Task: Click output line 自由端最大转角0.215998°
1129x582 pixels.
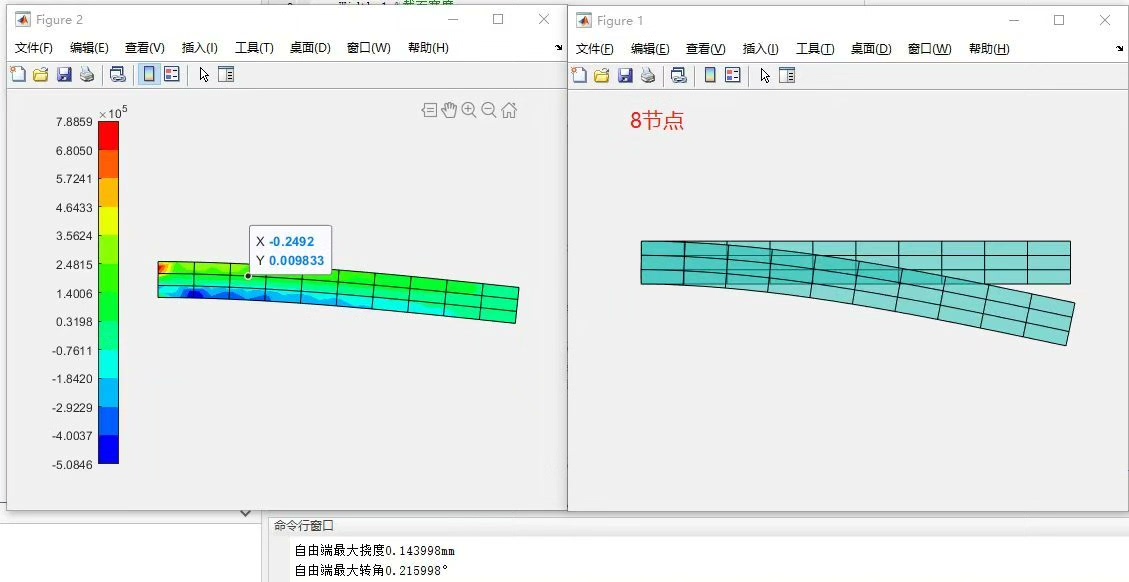Action: [371, 570]
